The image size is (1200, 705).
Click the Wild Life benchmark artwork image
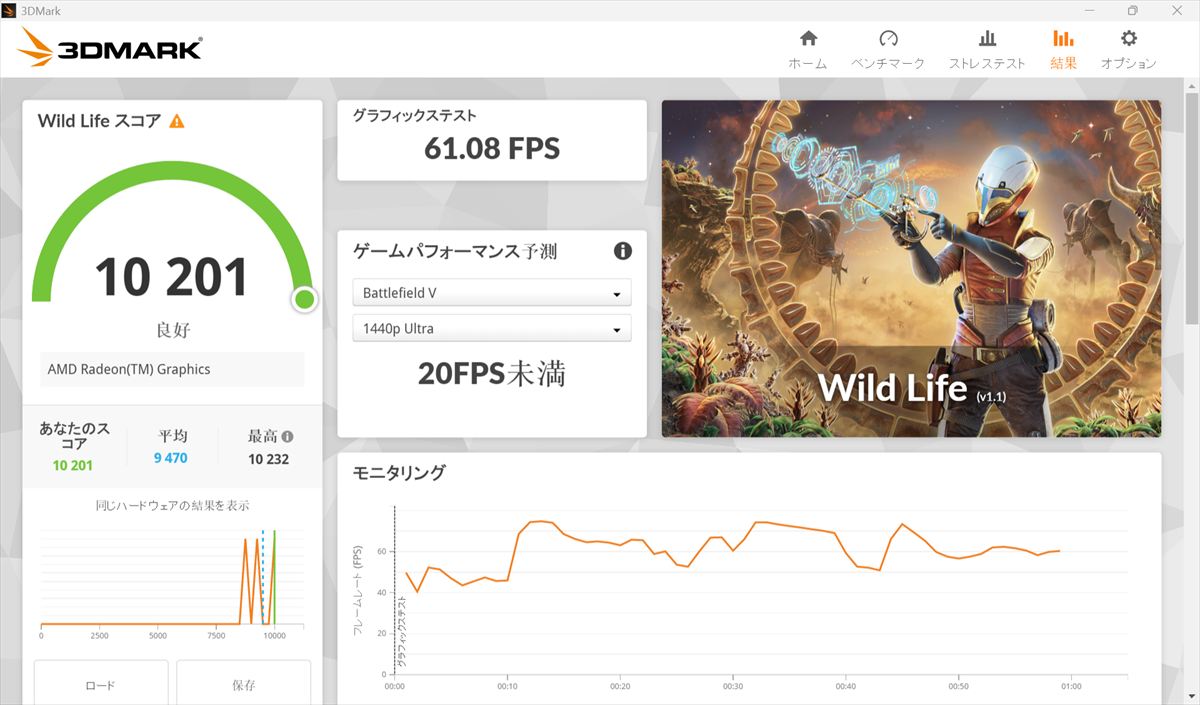(910, 268)
